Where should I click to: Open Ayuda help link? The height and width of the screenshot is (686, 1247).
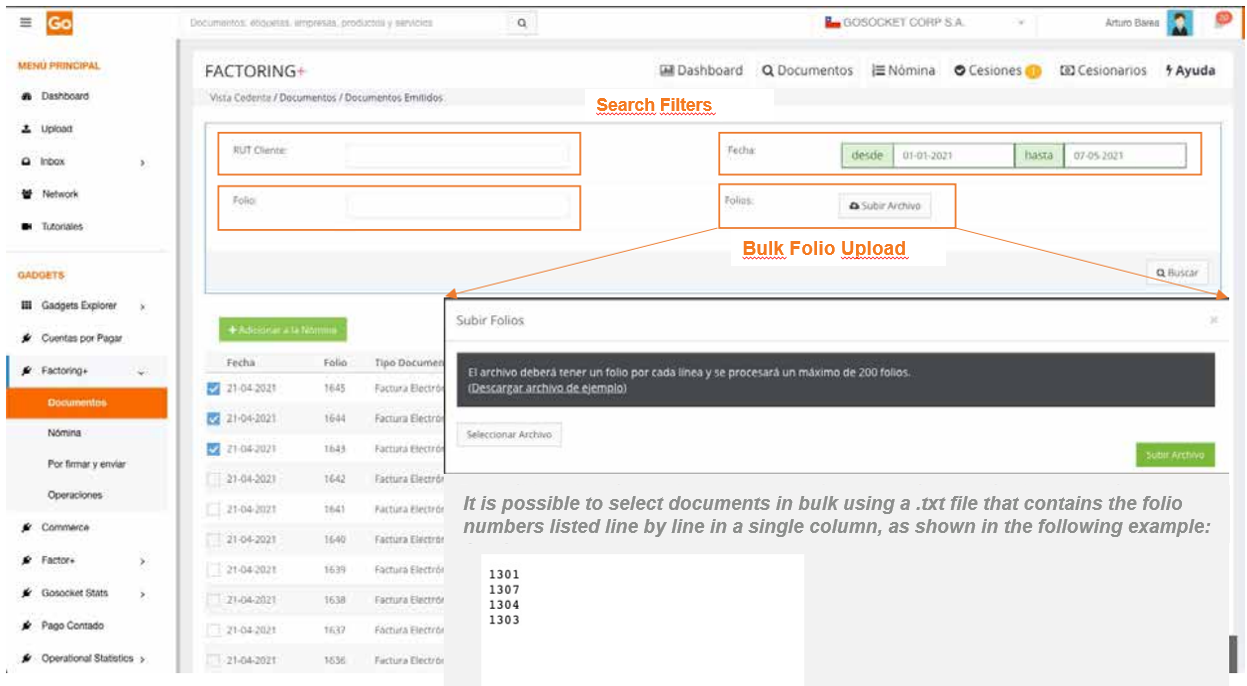(x=1190, y=70)
